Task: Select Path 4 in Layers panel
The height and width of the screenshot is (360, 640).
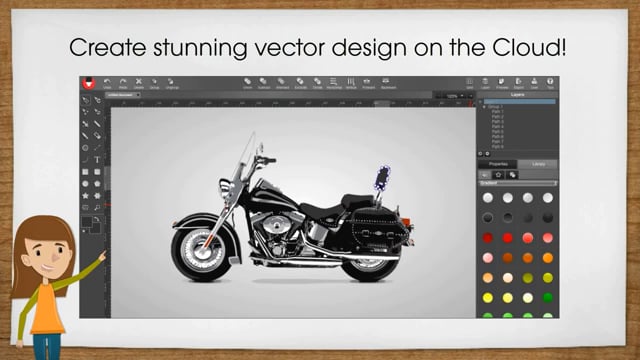Action: [x=498, y=127]
